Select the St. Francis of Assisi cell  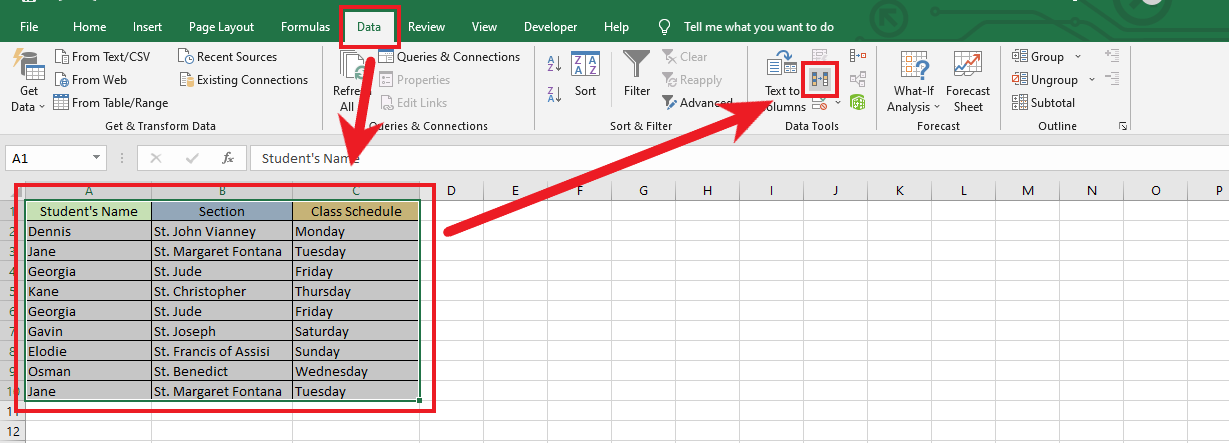pyautogui.click(x=222, y=351)
